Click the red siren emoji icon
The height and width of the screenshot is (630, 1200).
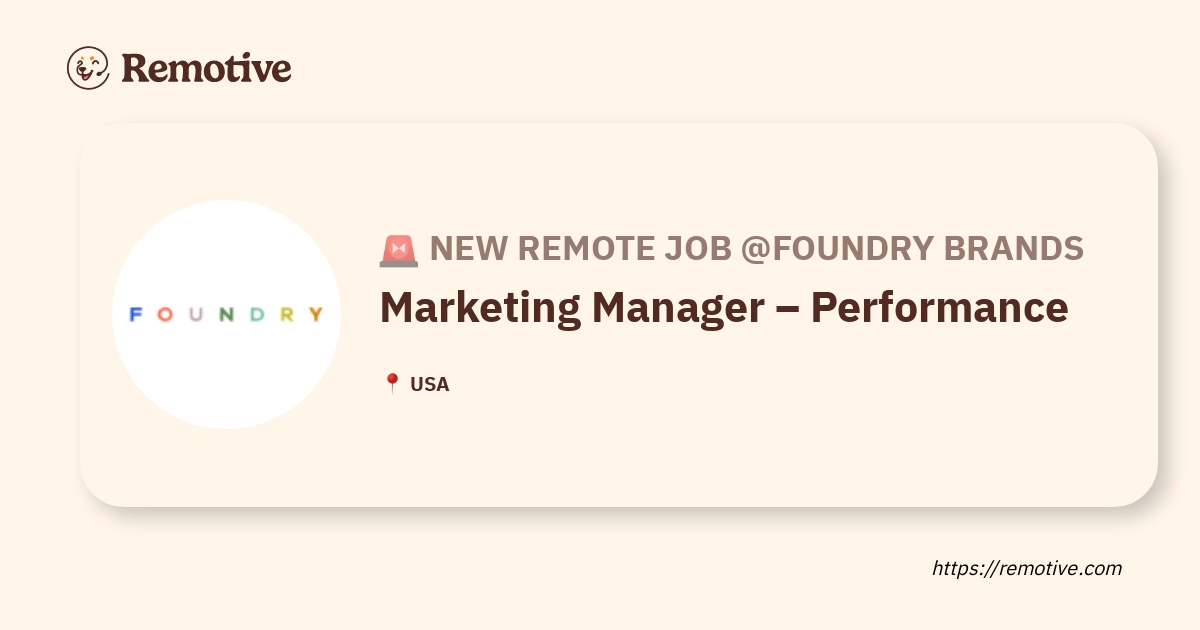398,249
